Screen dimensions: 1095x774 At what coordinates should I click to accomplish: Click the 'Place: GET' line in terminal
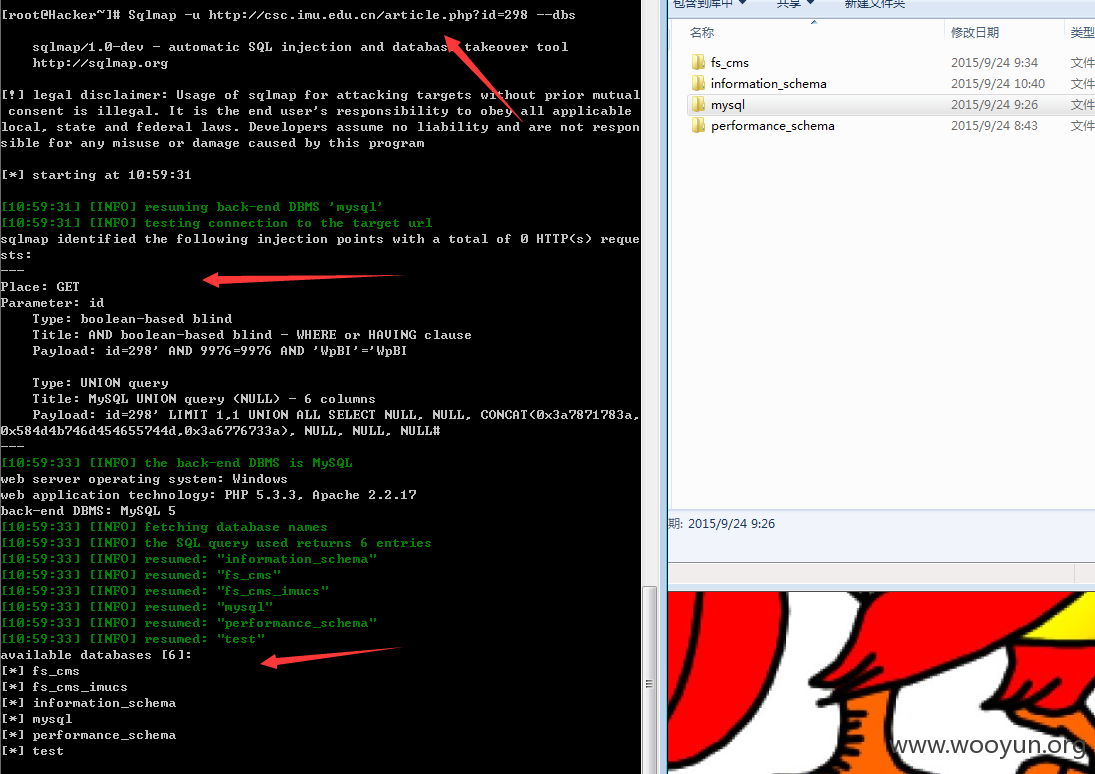[41, 286]
